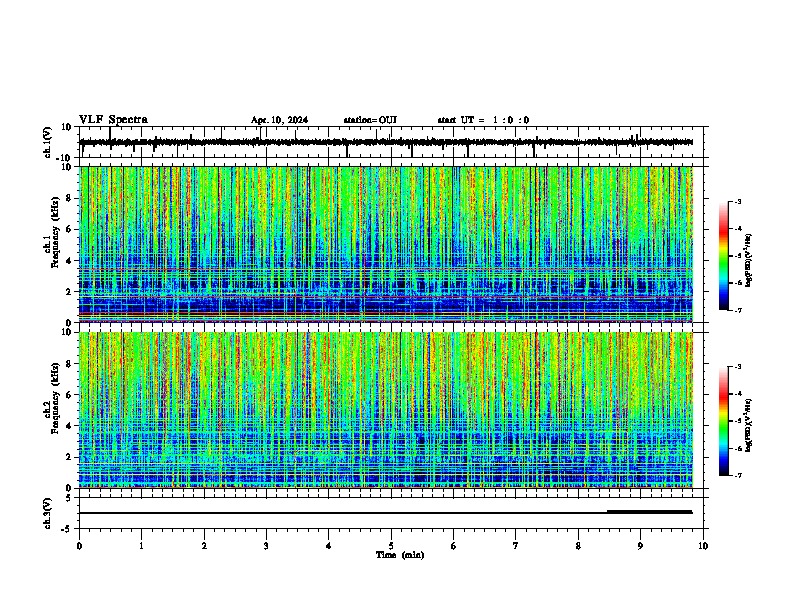This screenshot has width=792, height=612.
Task: Click the "-3" label atop ch.1 colorbar
Action: pyautogui.click(x=737, y=201)
